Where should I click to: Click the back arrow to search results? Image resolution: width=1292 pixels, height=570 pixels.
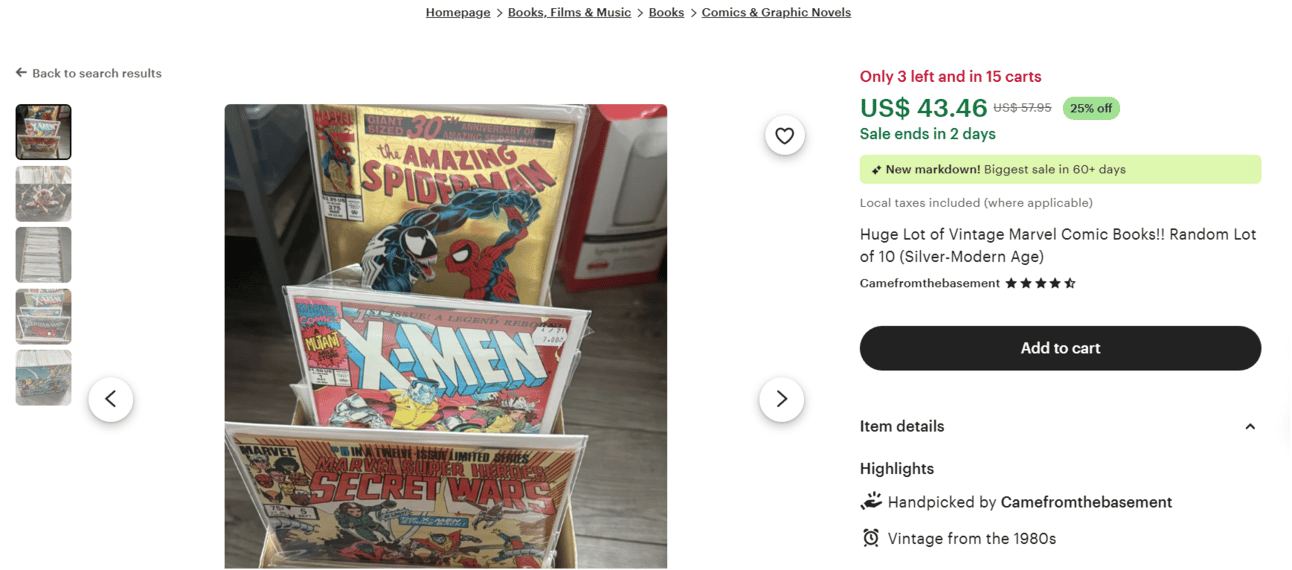[x=21, y=73]
